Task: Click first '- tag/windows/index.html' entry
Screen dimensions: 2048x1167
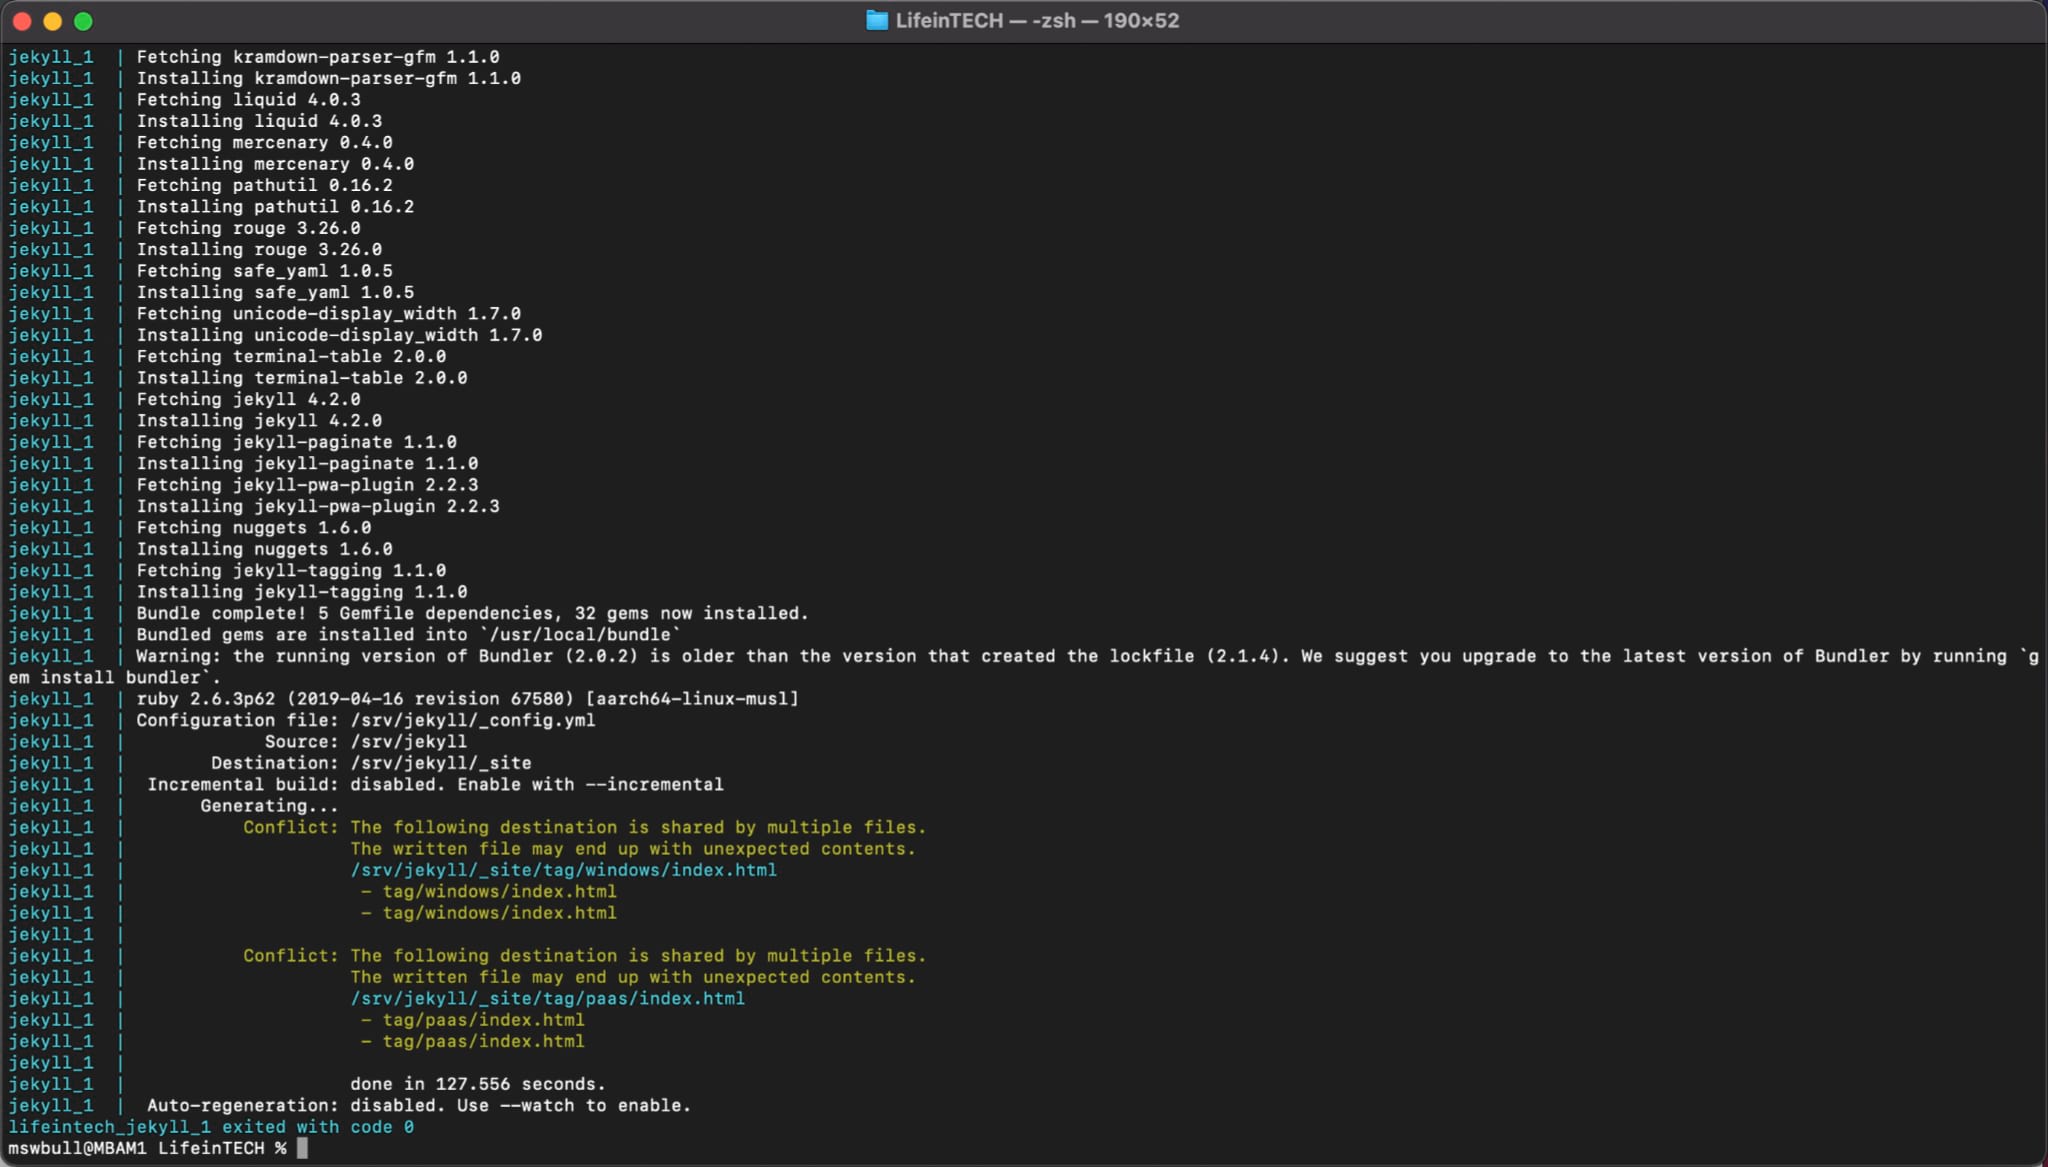Action: [489, 891]
